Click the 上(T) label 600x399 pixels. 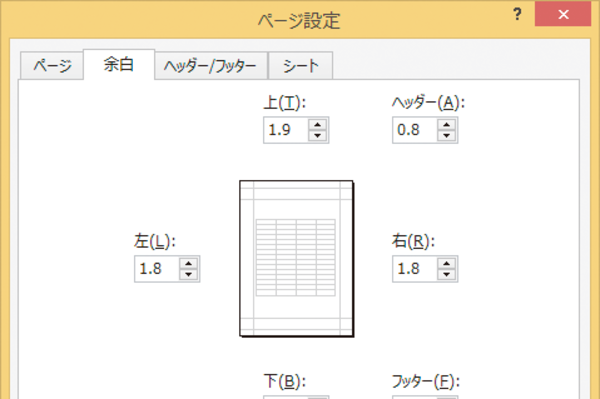(x=285, y=103)
